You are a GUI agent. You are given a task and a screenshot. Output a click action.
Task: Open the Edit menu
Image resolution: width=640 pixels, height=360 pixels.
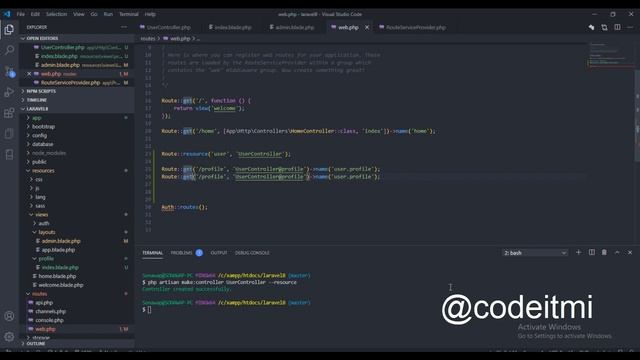pyautogui.click(x=35, y=14)
